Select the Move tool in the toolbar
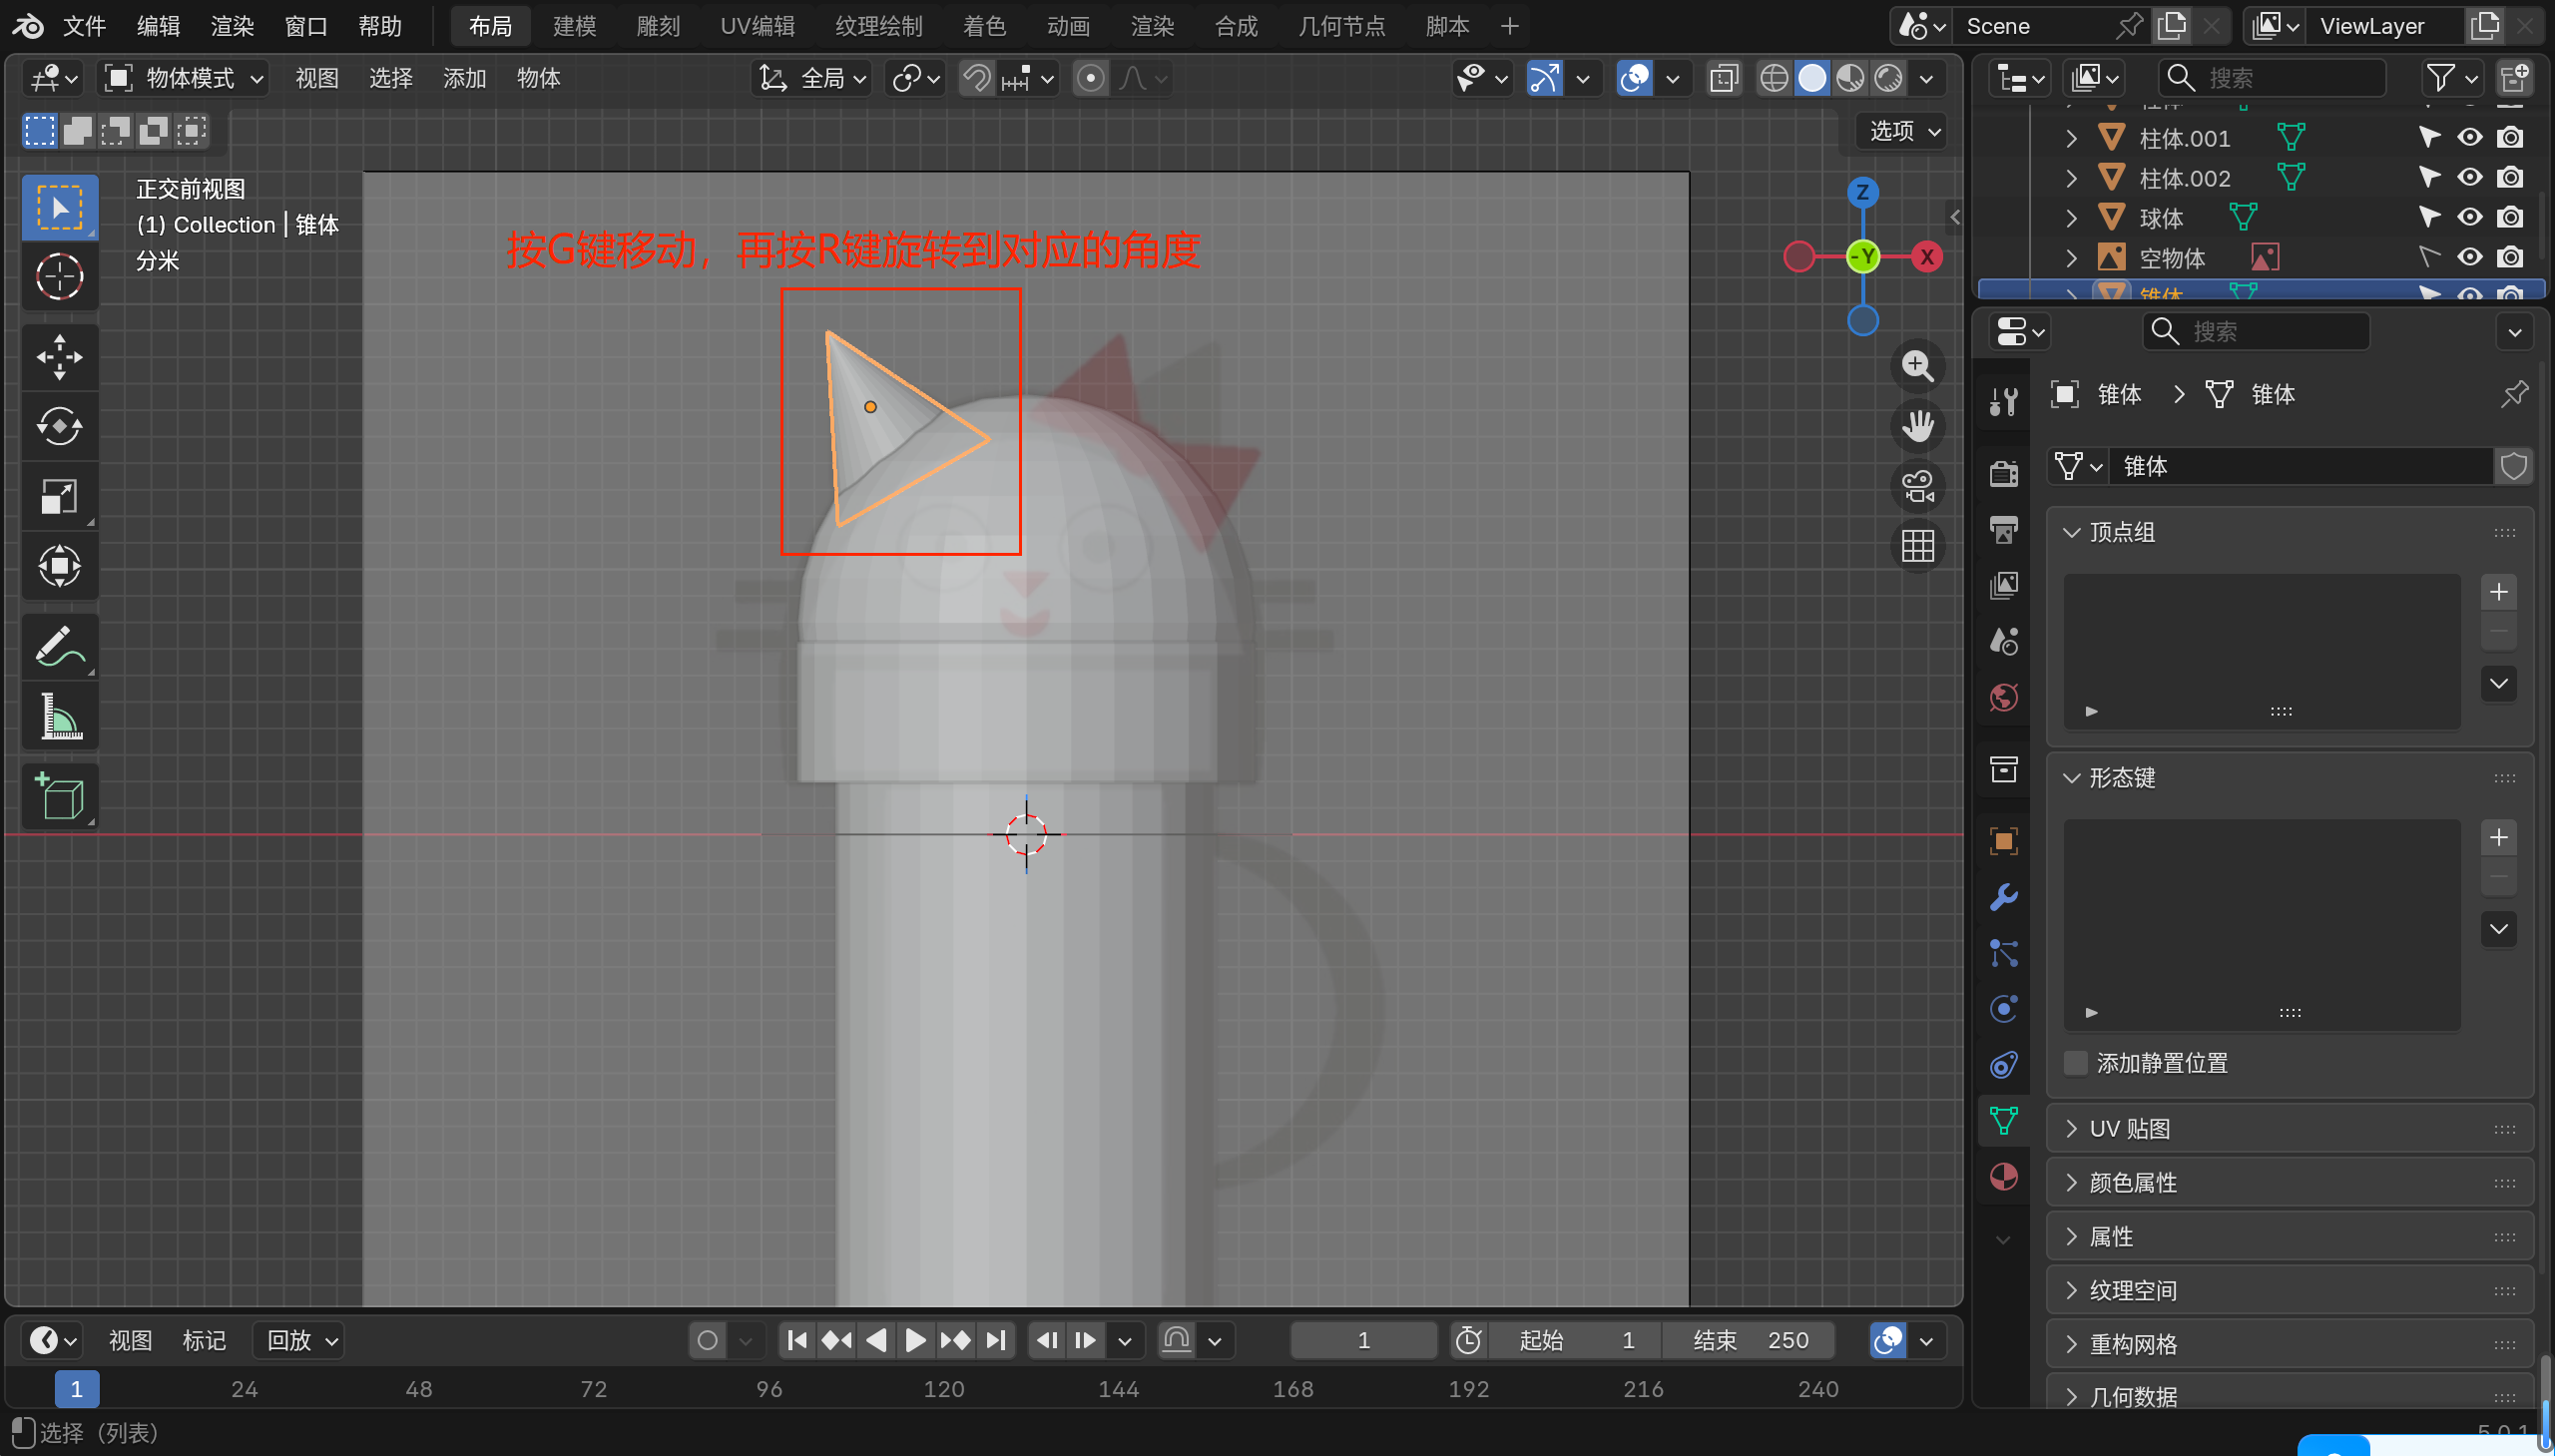Screen dimensions: 2555x1456 pos(59,357)
